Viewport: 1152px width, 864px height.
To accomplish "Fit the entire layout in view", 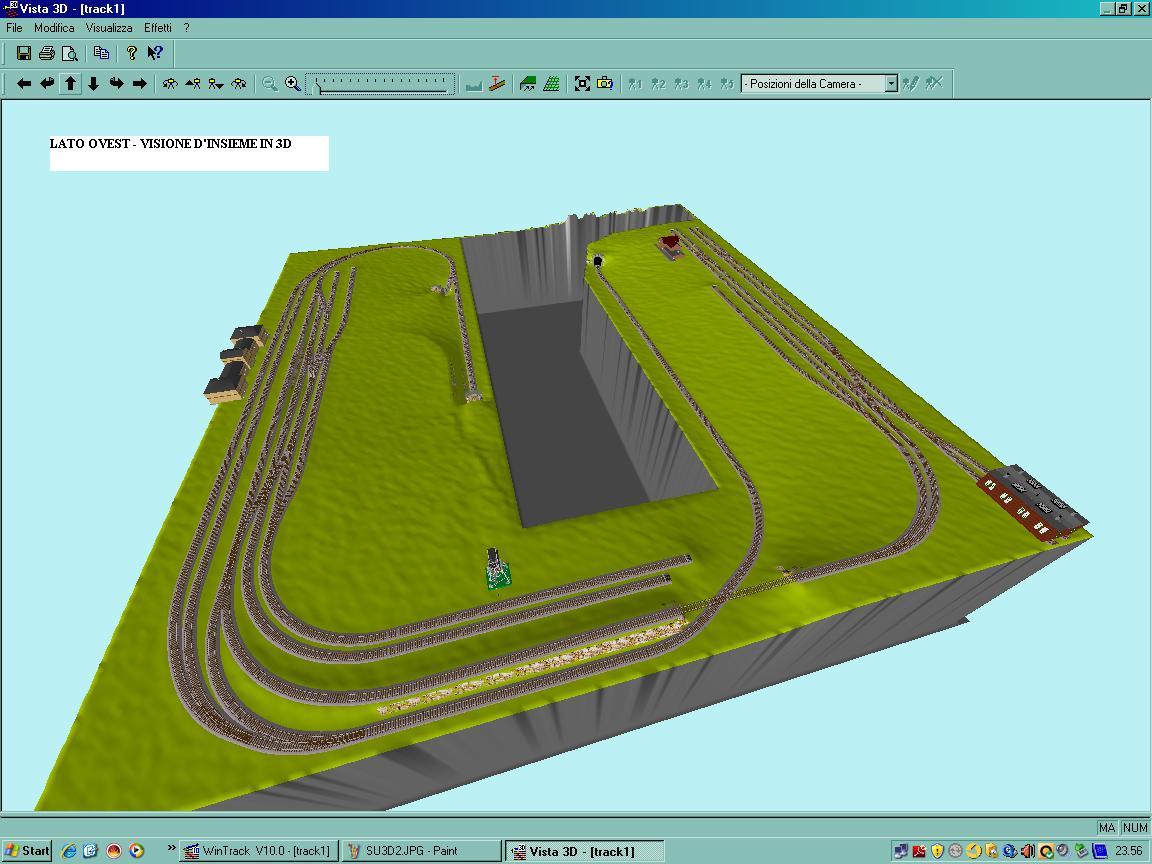I will (x=582, y=84).
